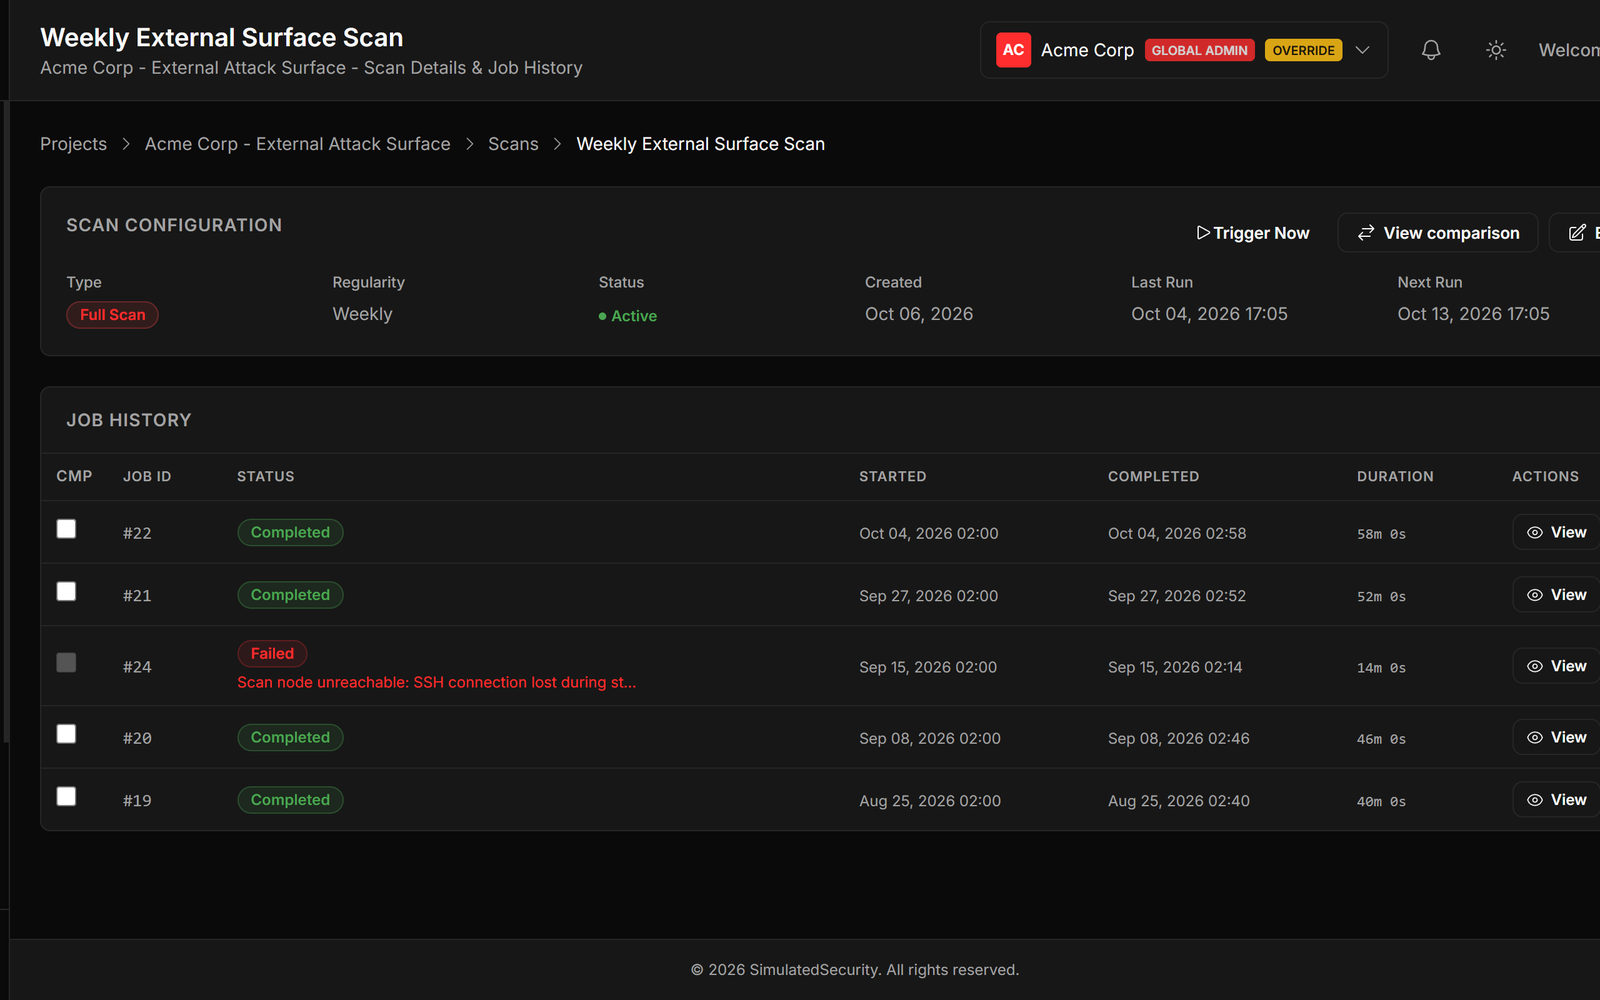1600x1000 pixels.
Task: Click the Full Scan type badge
Action: [112, 315]
